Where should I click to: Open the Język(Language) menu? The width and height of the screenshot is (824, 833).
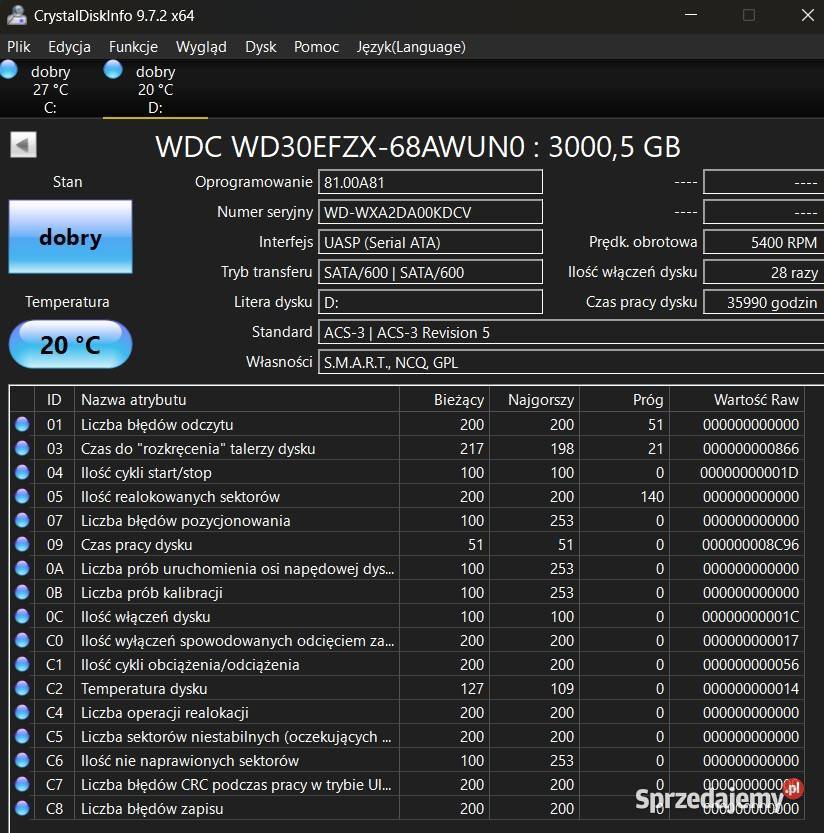(x=411, y=47)
